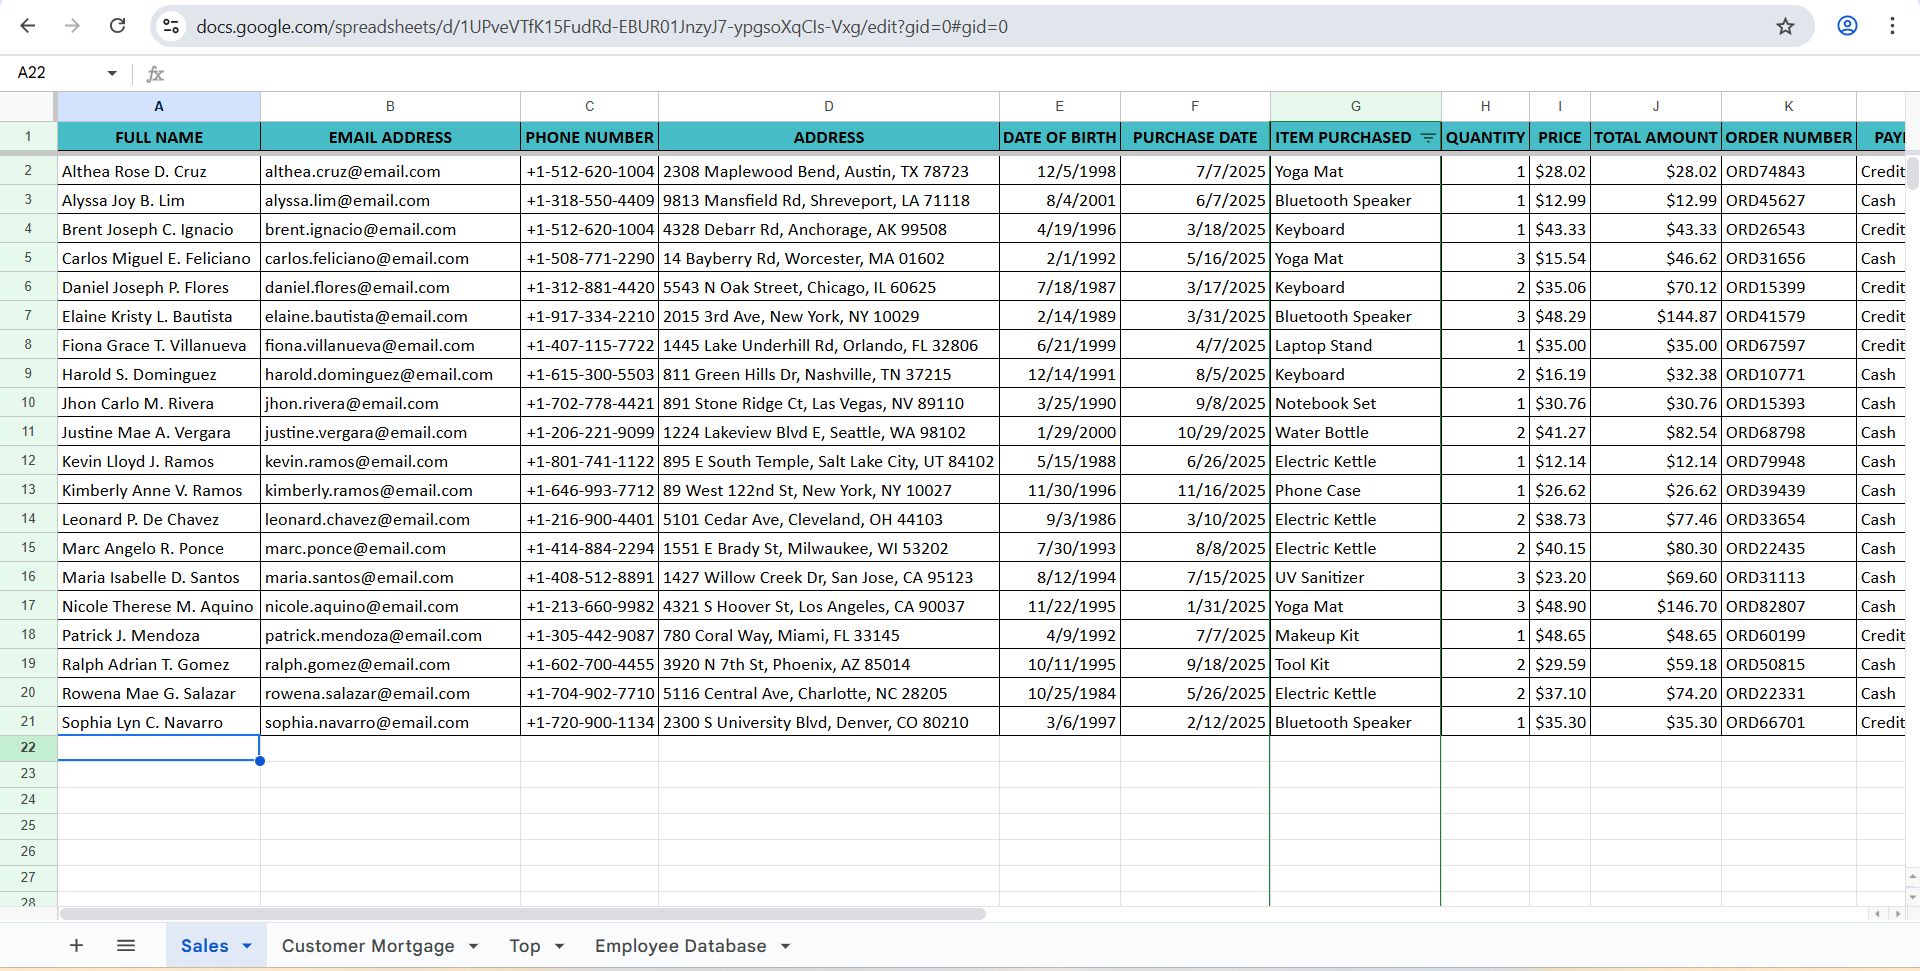
Task: Open site information icon in address bar
Action: coord(171,26)
